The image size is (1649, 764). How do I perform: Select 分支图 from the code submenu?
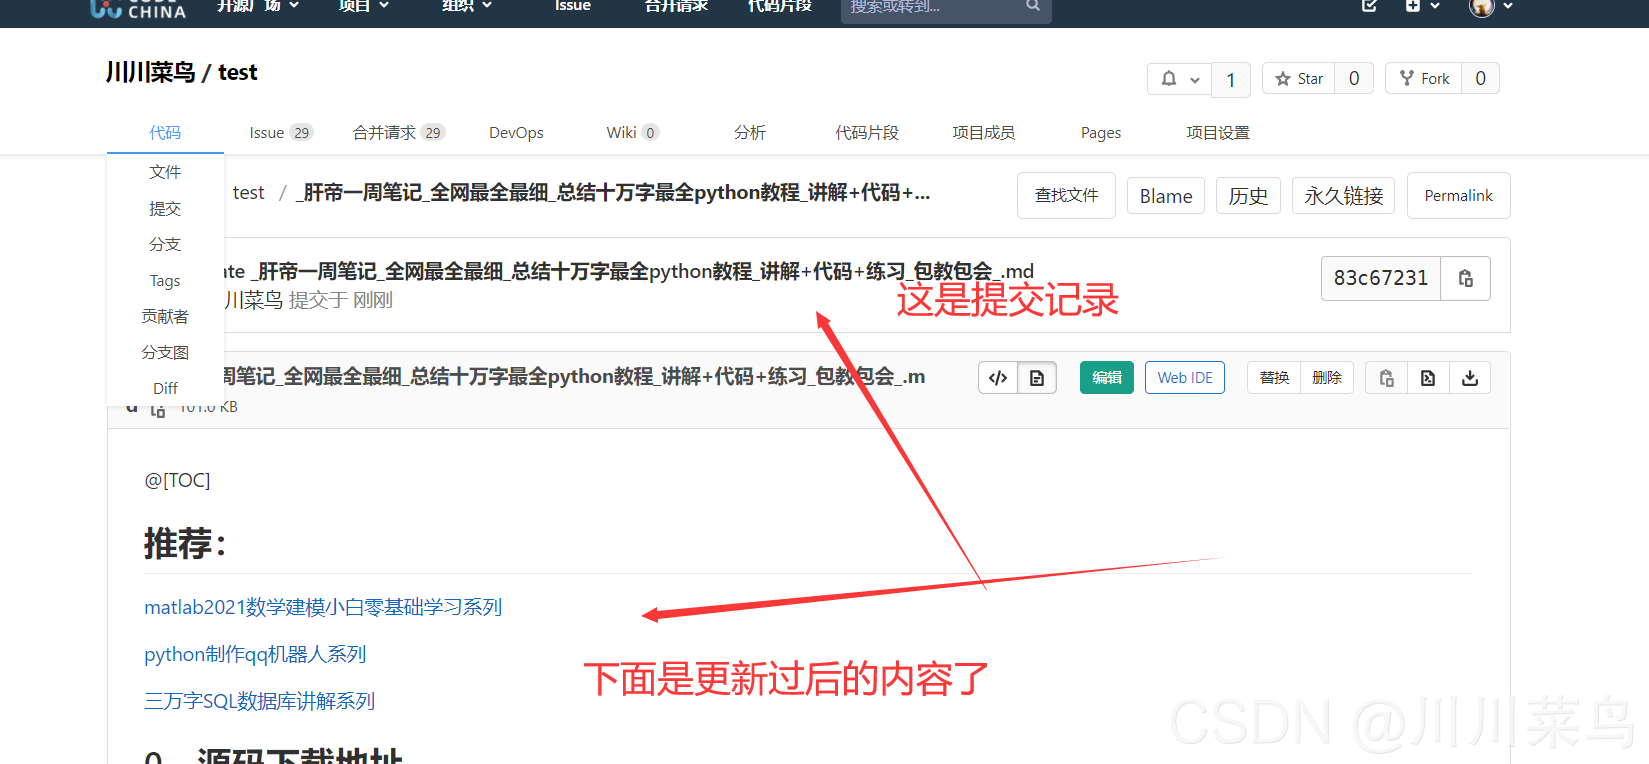(165, 352)
